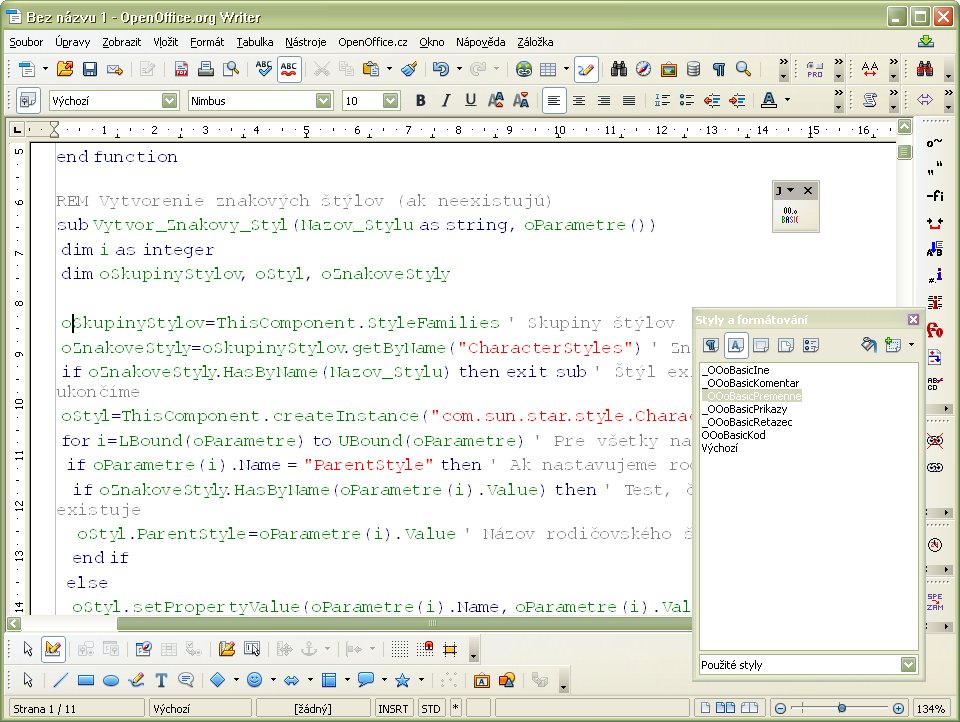The width and height of the screenshot is (960, 722).
Task: Toggle nonprinting characters pilcrow button
Action: click(718, 69)
